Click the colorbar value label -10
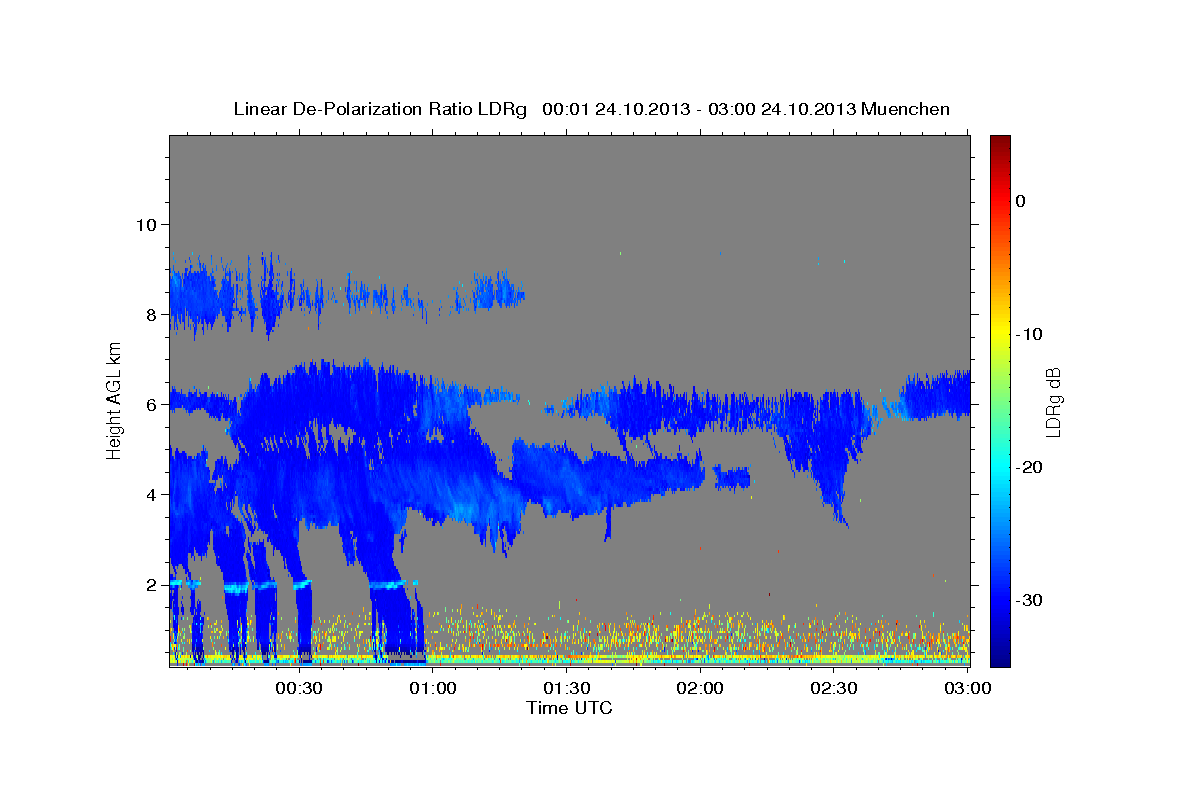 [1029, 334]
